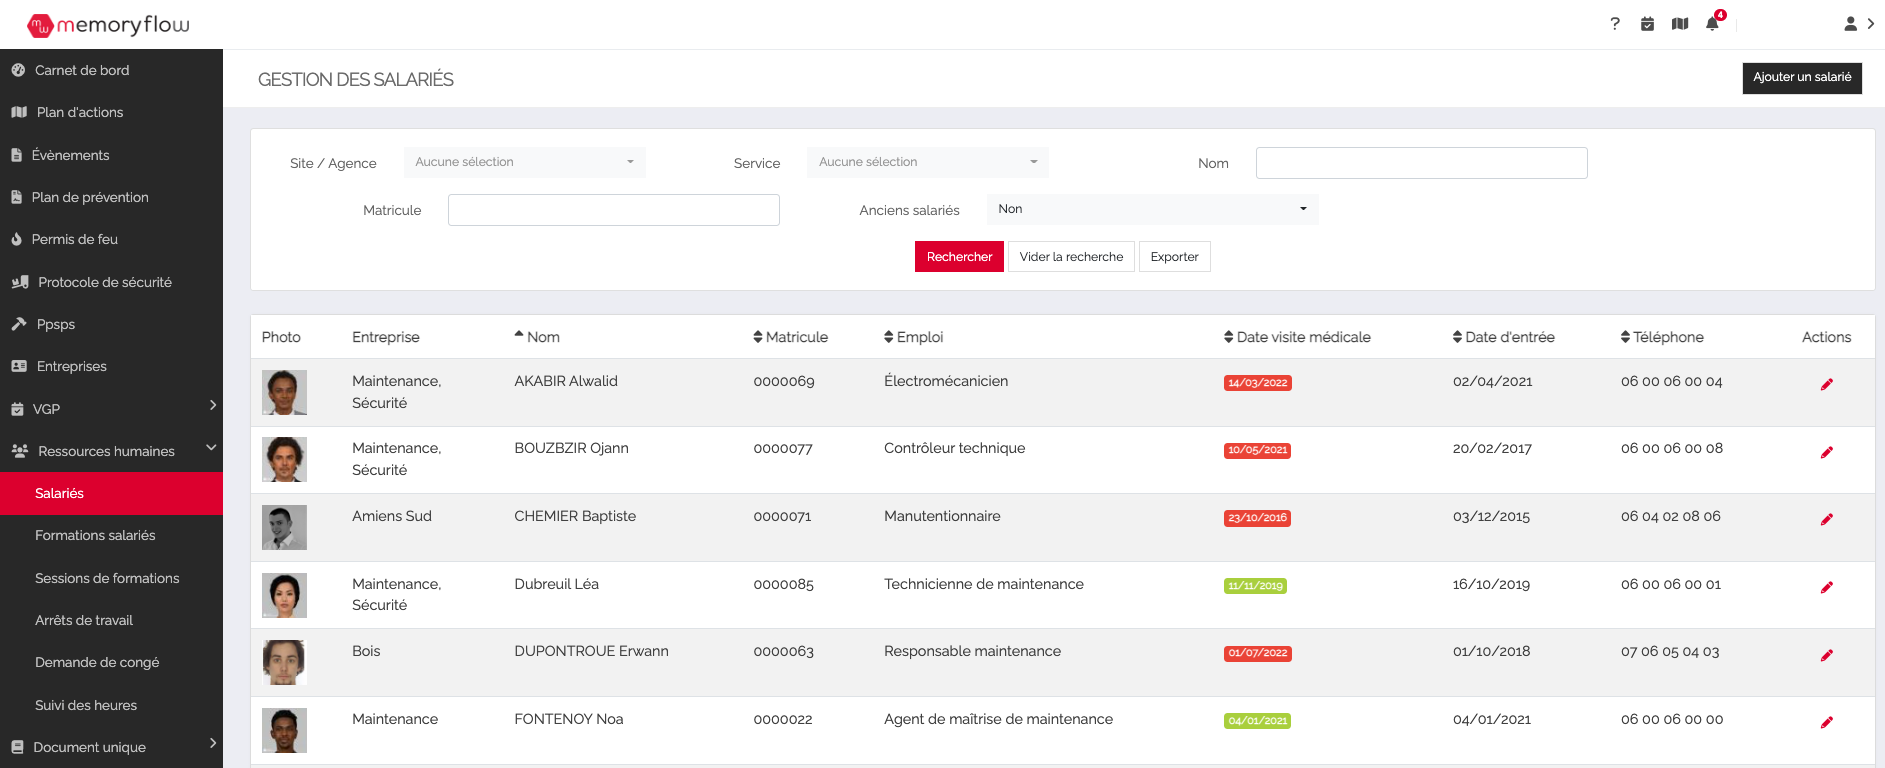Click the matricule 0000071
Image resolution: width=1885 pixels, height=768 pixels.
coord(782,517)
